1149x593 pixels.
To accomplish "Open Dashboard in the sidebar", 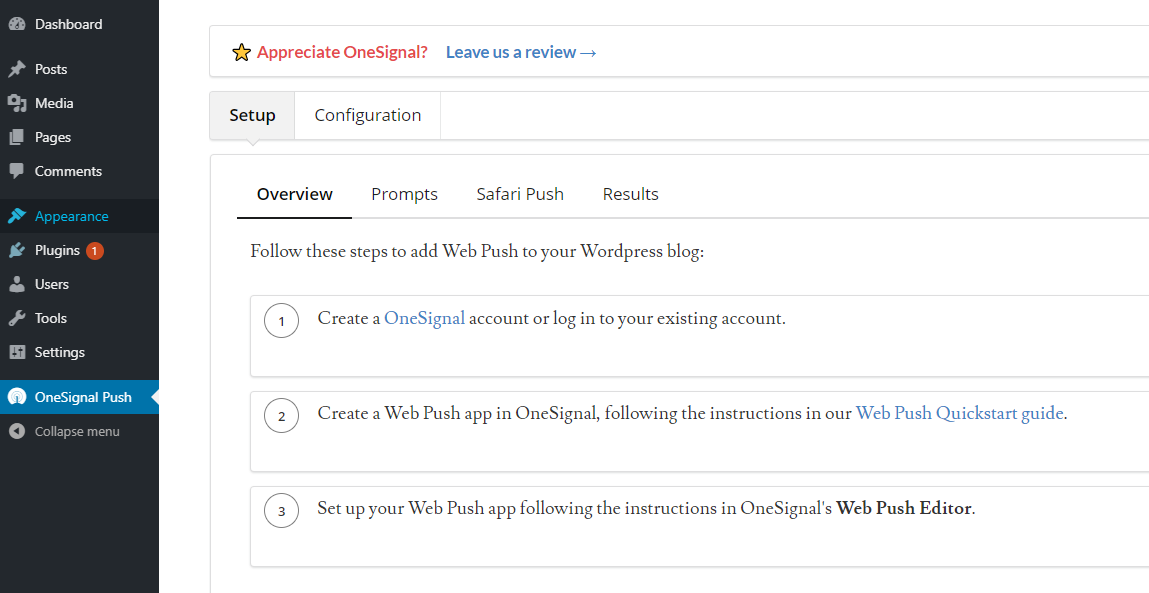I will [68, 24].
